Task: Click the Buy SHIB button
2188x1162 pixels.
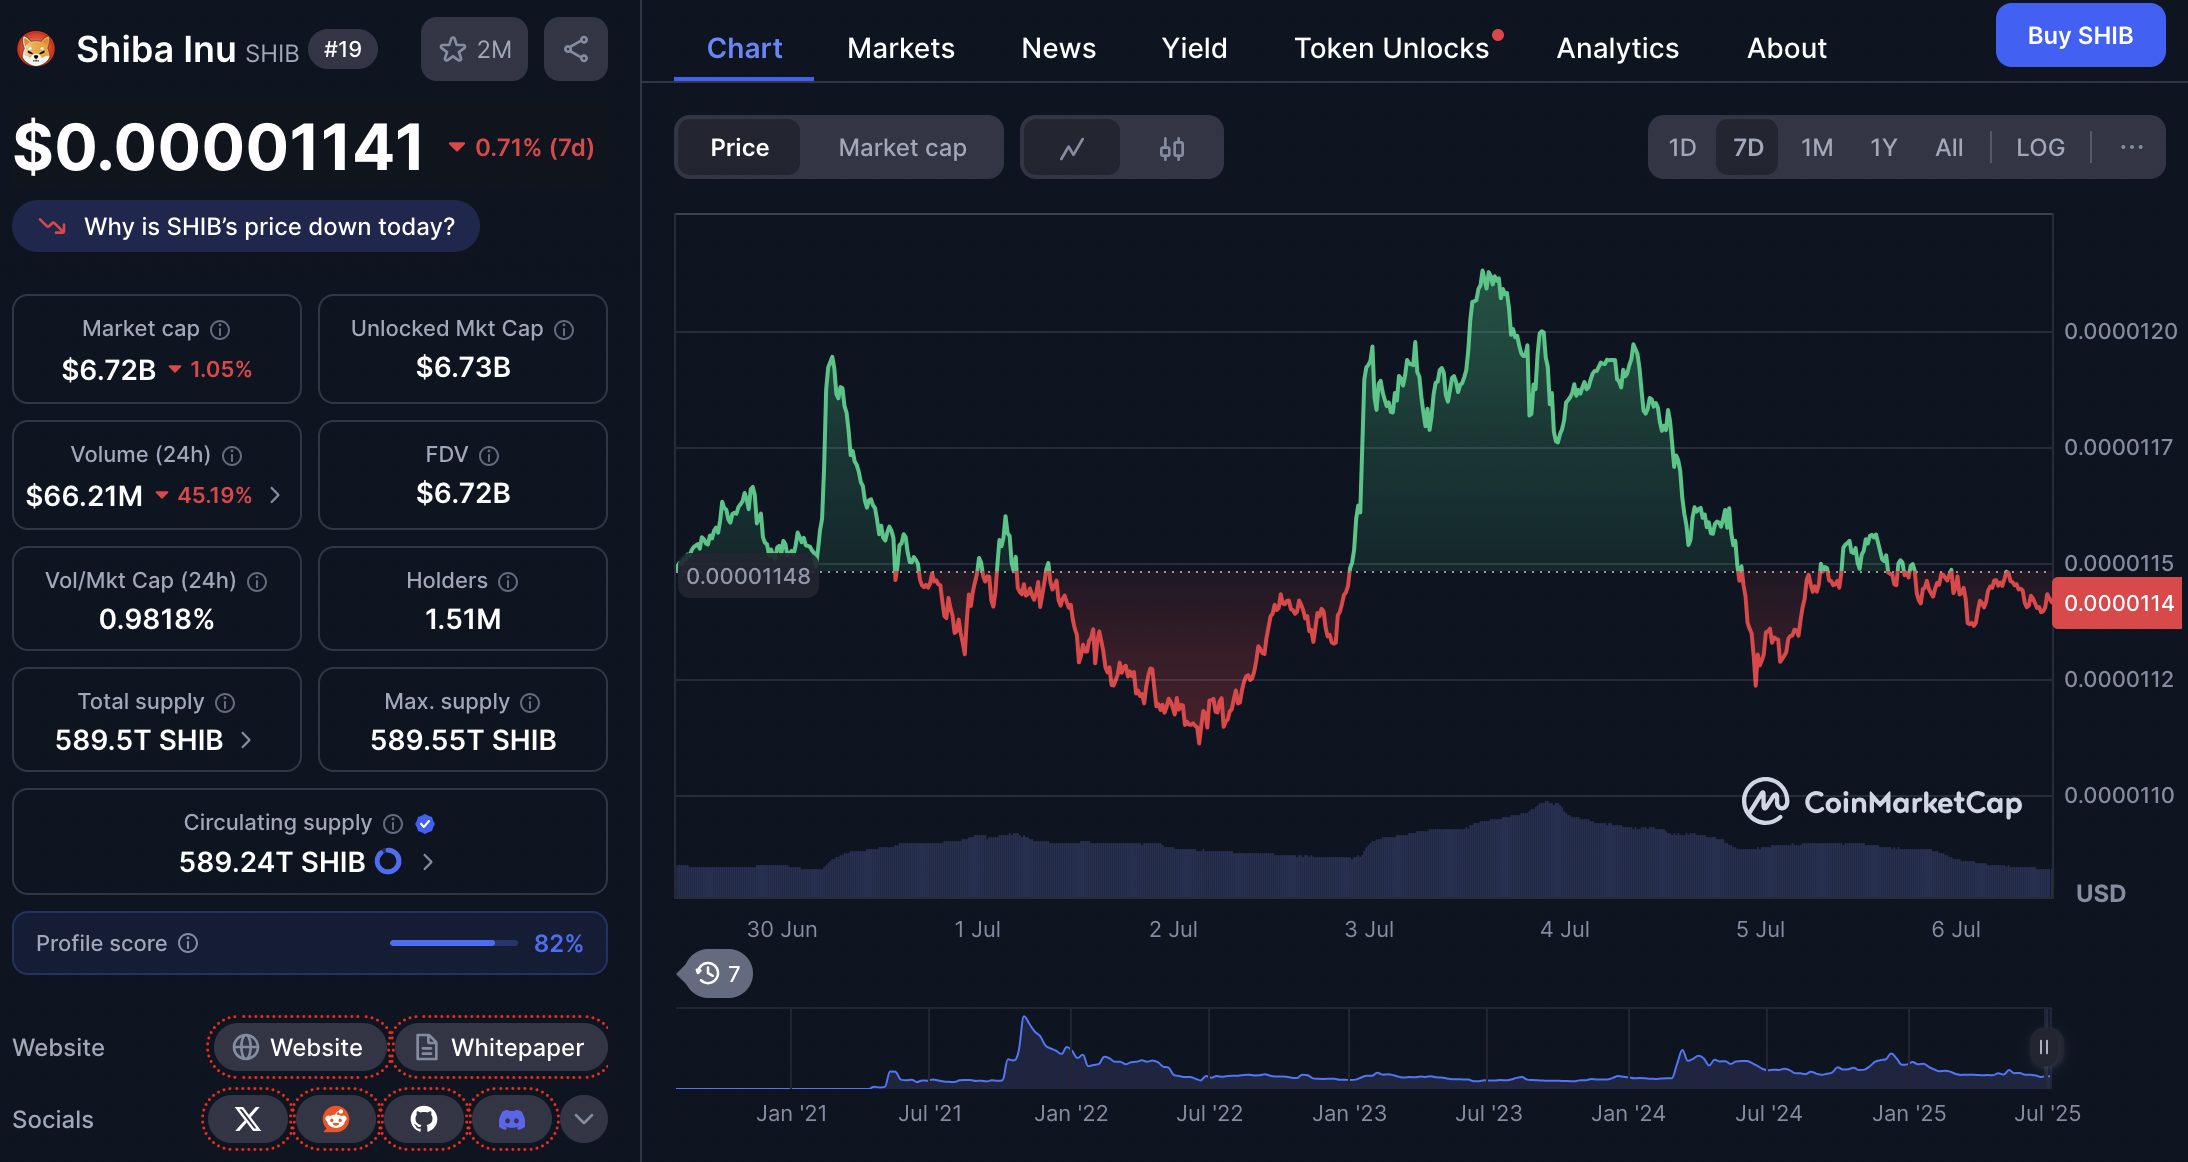Action: coord(2080,36)
